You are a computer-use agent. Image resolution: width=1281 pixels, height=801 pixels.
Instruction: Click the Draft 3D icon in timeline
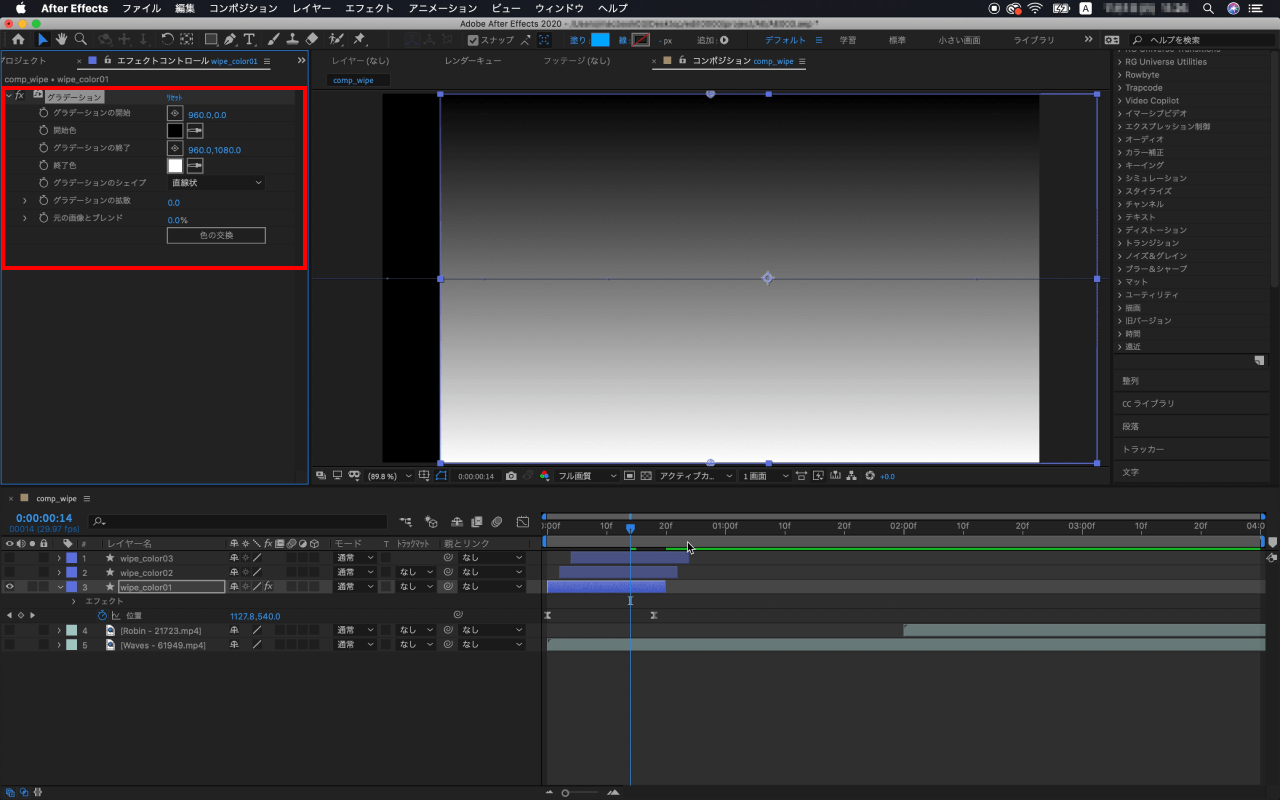(431, 522)
